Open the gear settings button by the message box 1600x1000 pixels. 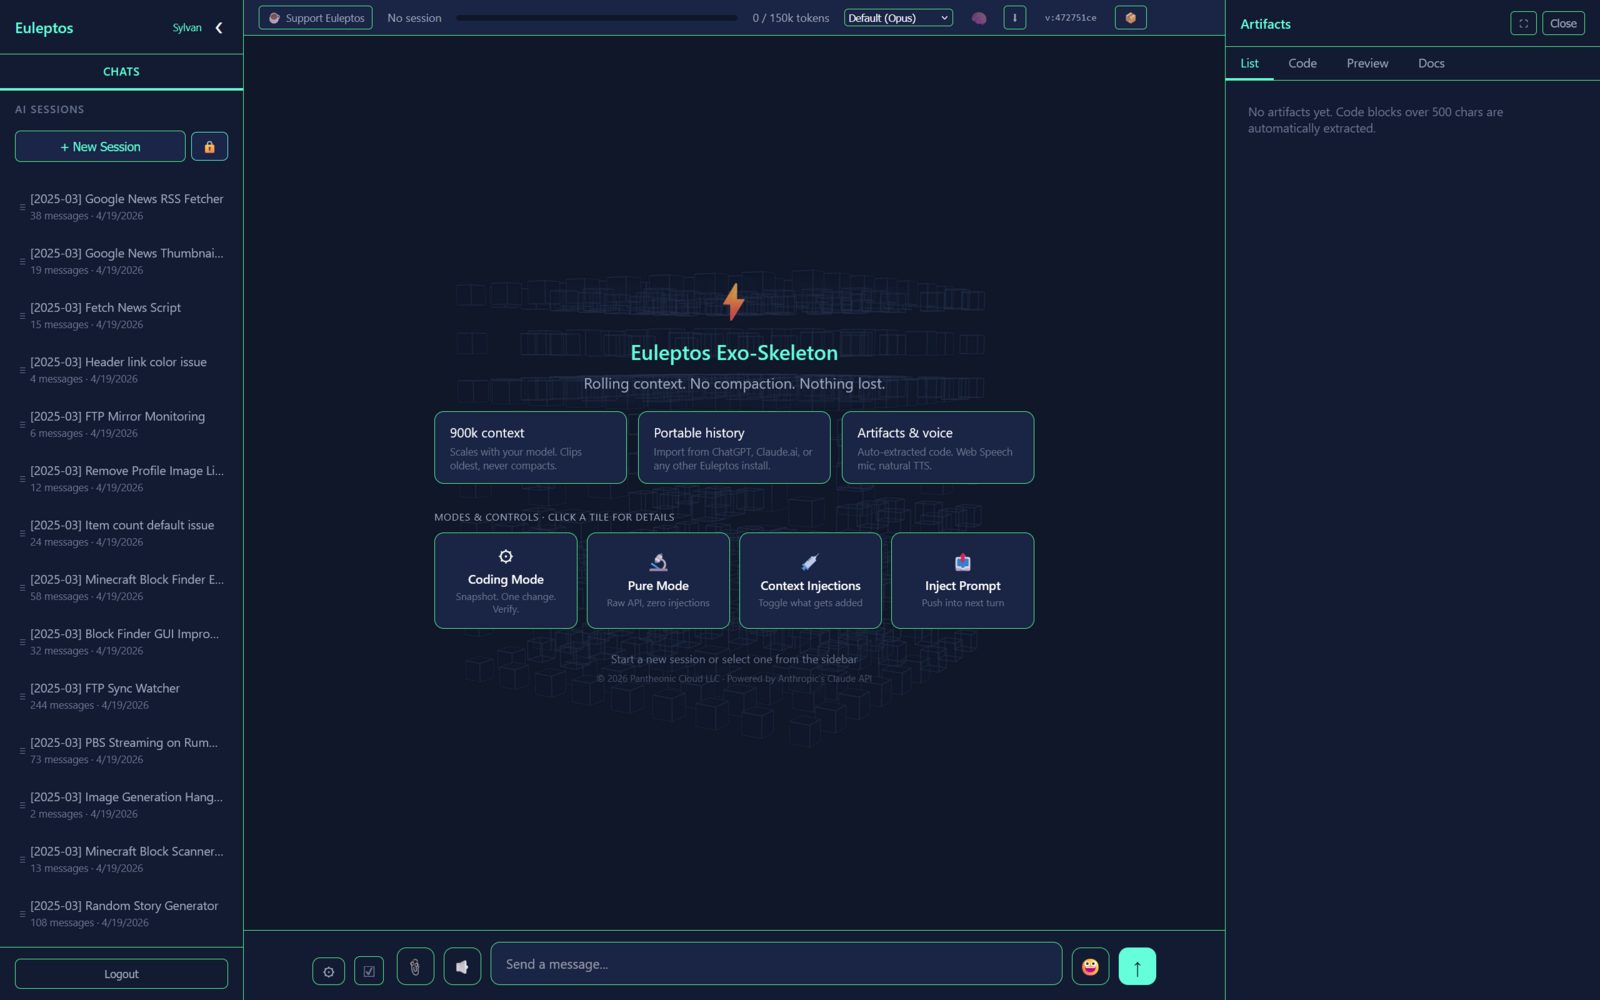click(328, 971)
